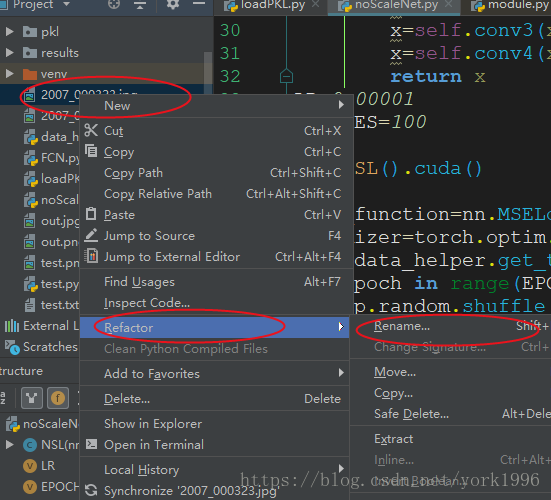Choose Jump to Source
The image size is (551, 500).
coord(216,236)
